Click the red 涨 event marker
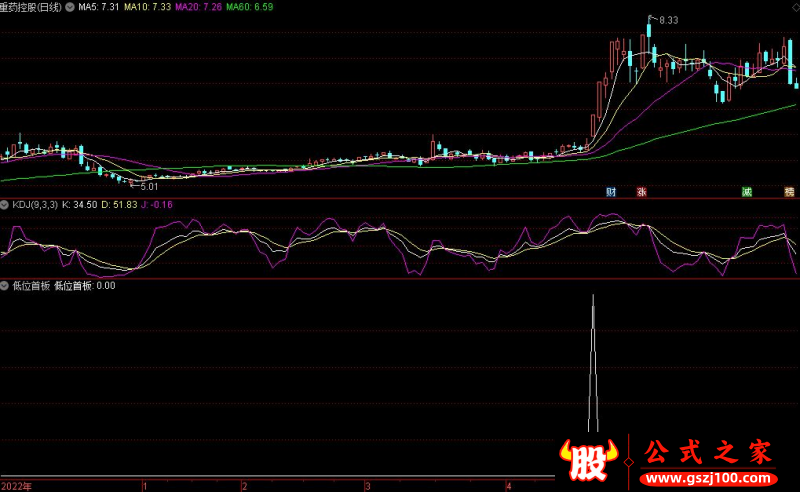The height and width of the screenshot is (492, 800). click(x=642, y=191)
